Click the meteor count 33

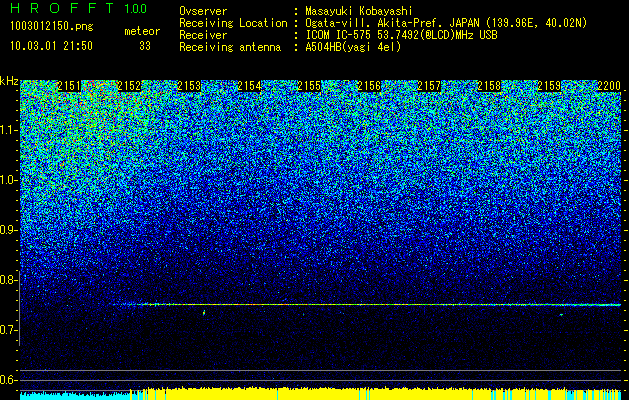(145, 46)
